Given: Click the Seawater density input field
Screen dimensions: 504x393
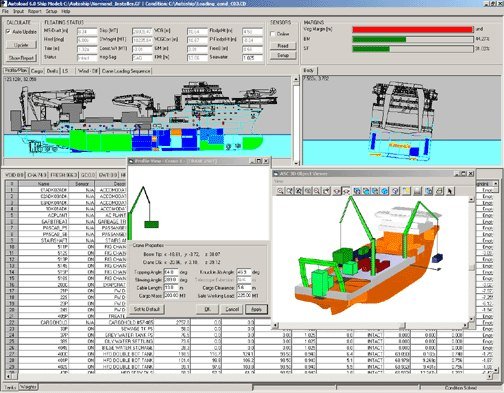Looking at the screenshot, I should click(252, 58).
